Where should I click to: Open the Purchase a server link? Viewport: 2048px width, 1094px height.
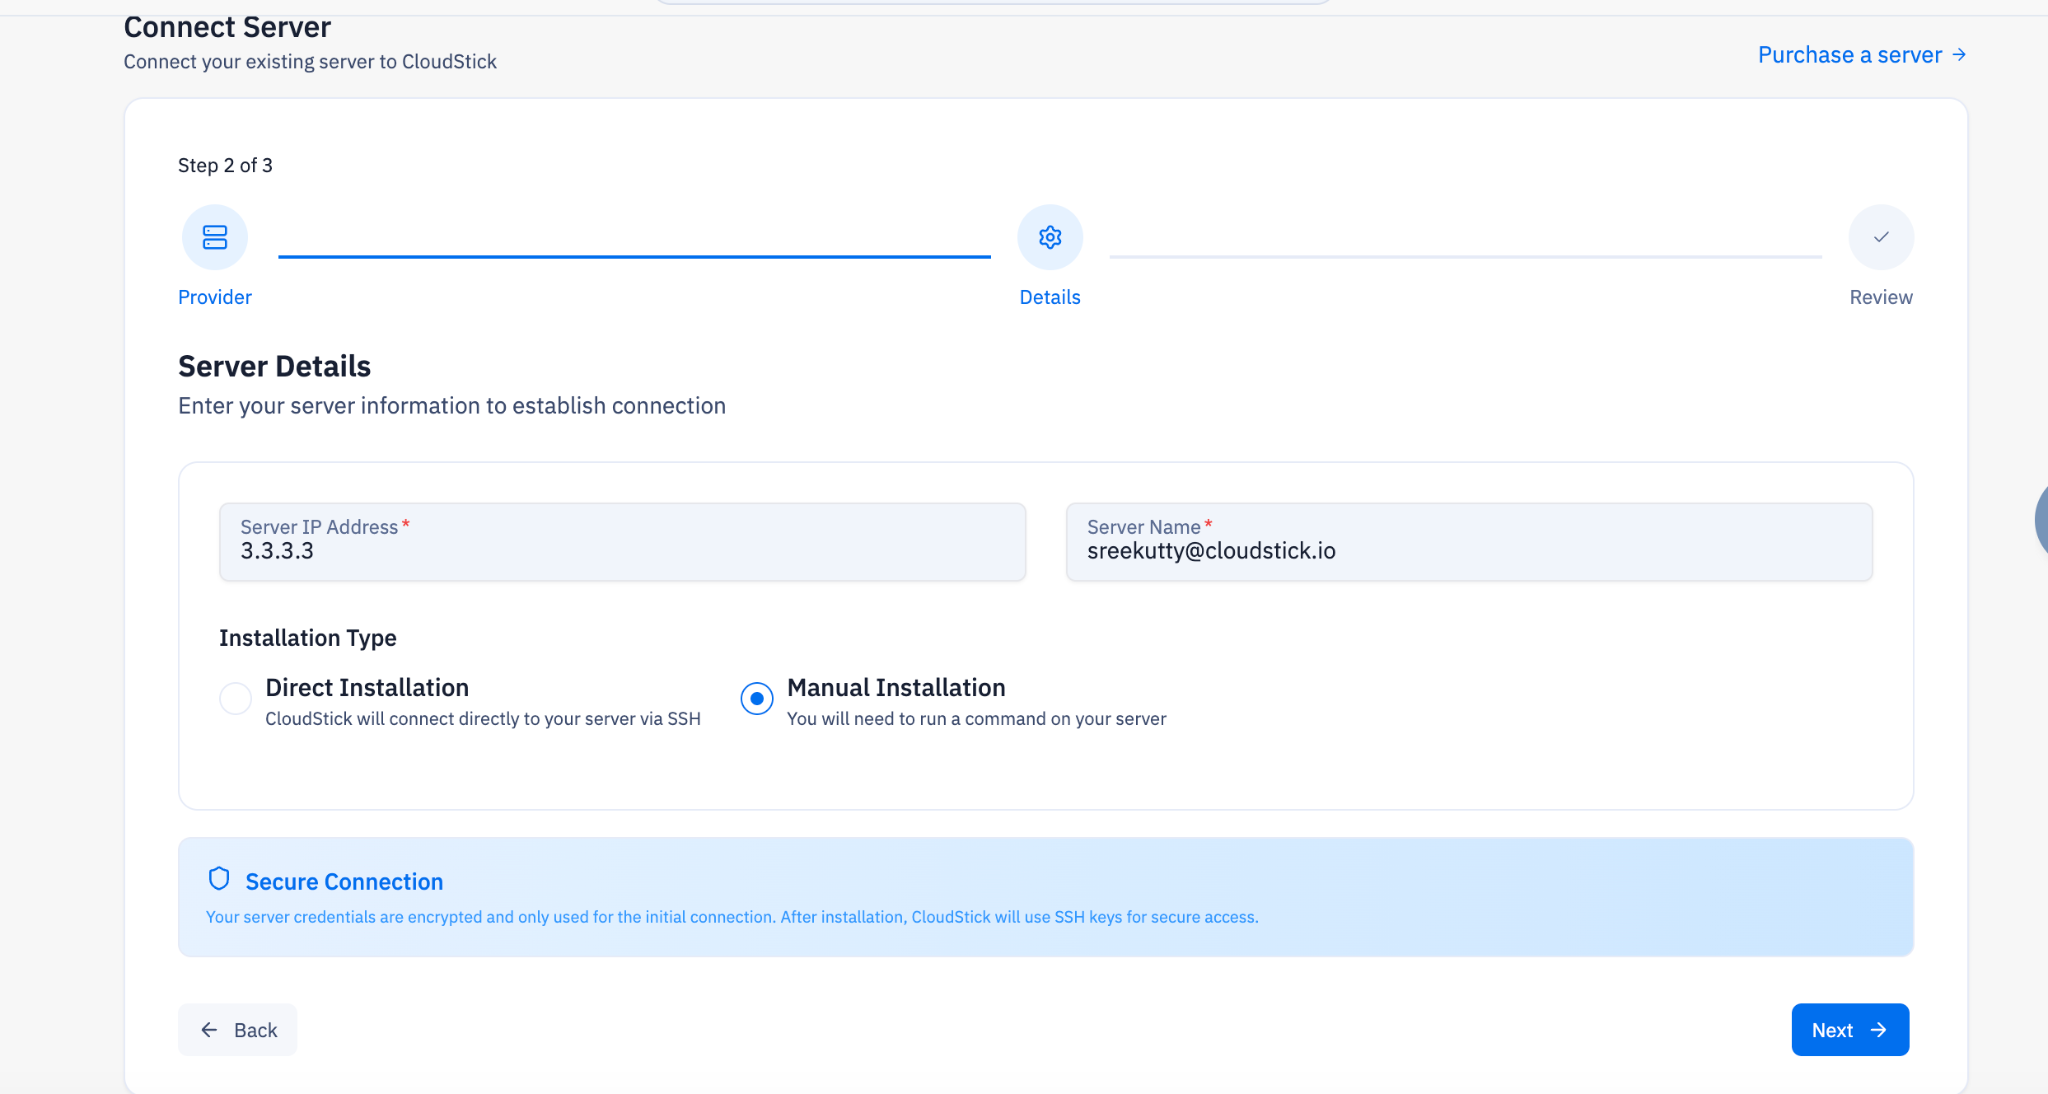[1862, 55]
